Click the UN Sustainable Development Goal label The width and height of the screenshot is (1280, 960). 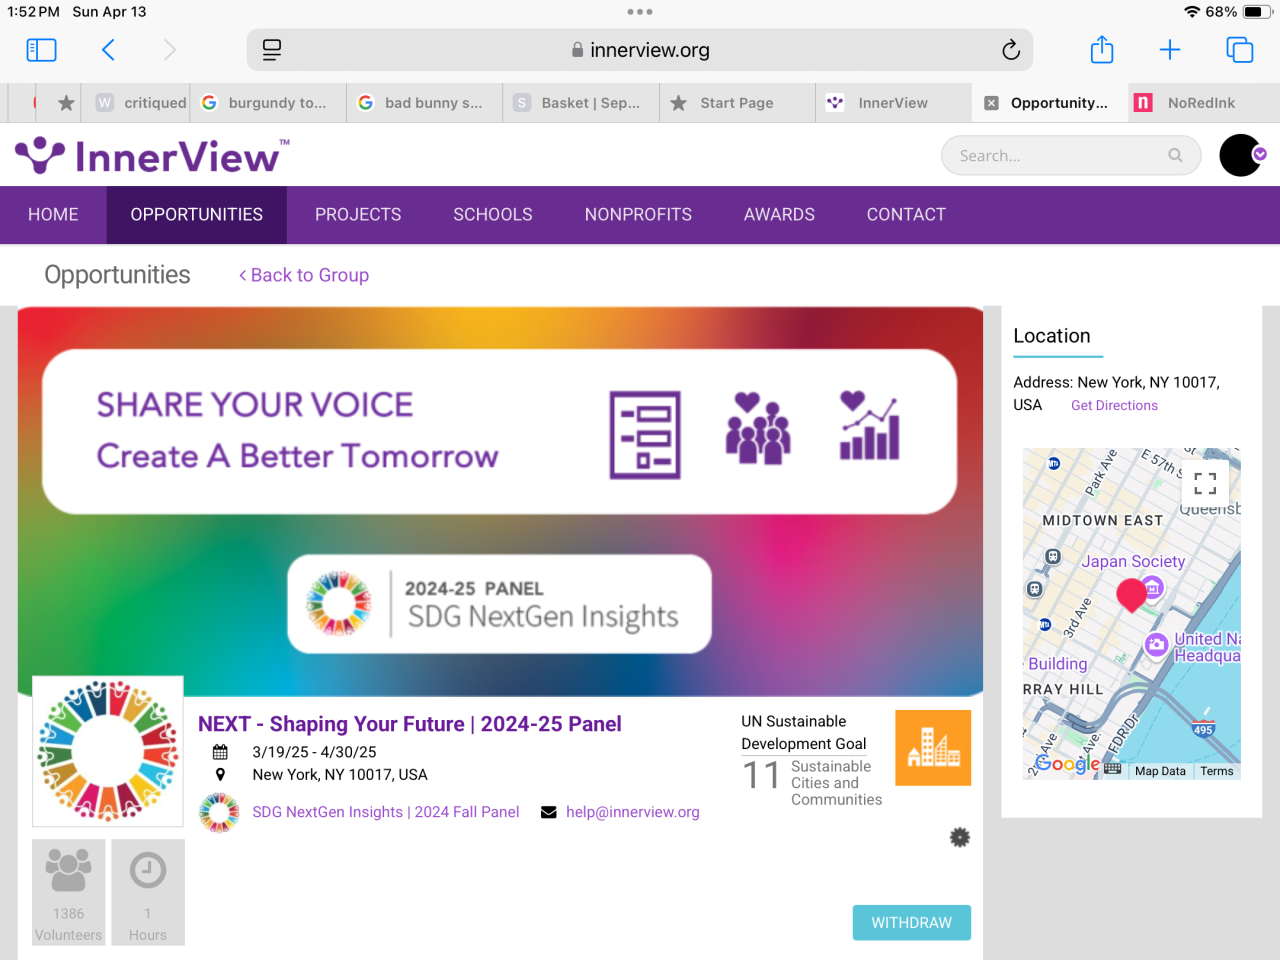(804, 733)
